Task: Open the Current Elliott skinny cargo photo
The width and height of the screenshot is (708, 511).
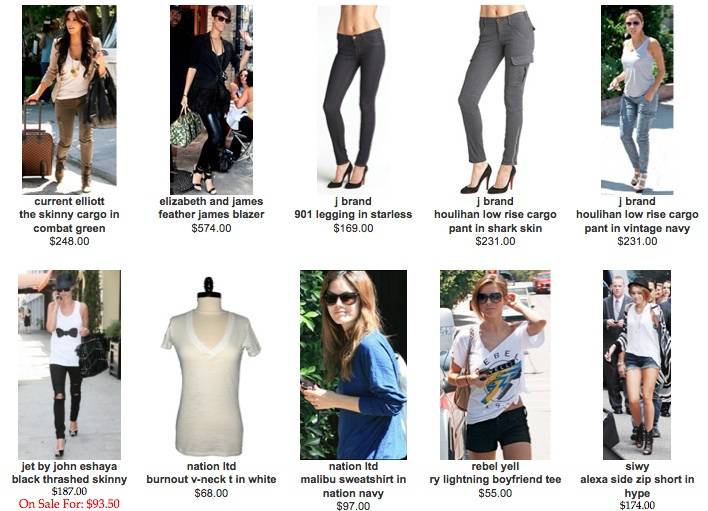Action: click(69, 99)
